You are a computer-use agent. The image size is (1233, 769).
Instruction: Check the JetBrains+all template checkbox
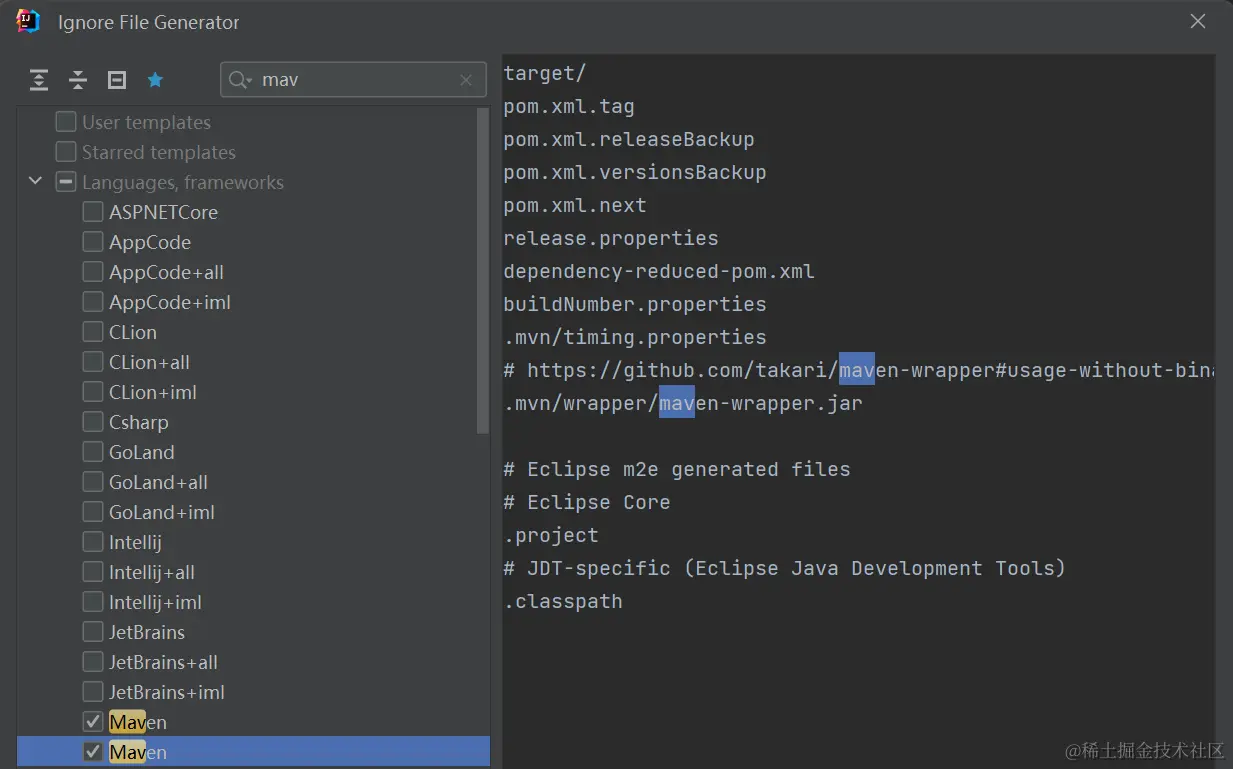(93, 662)
